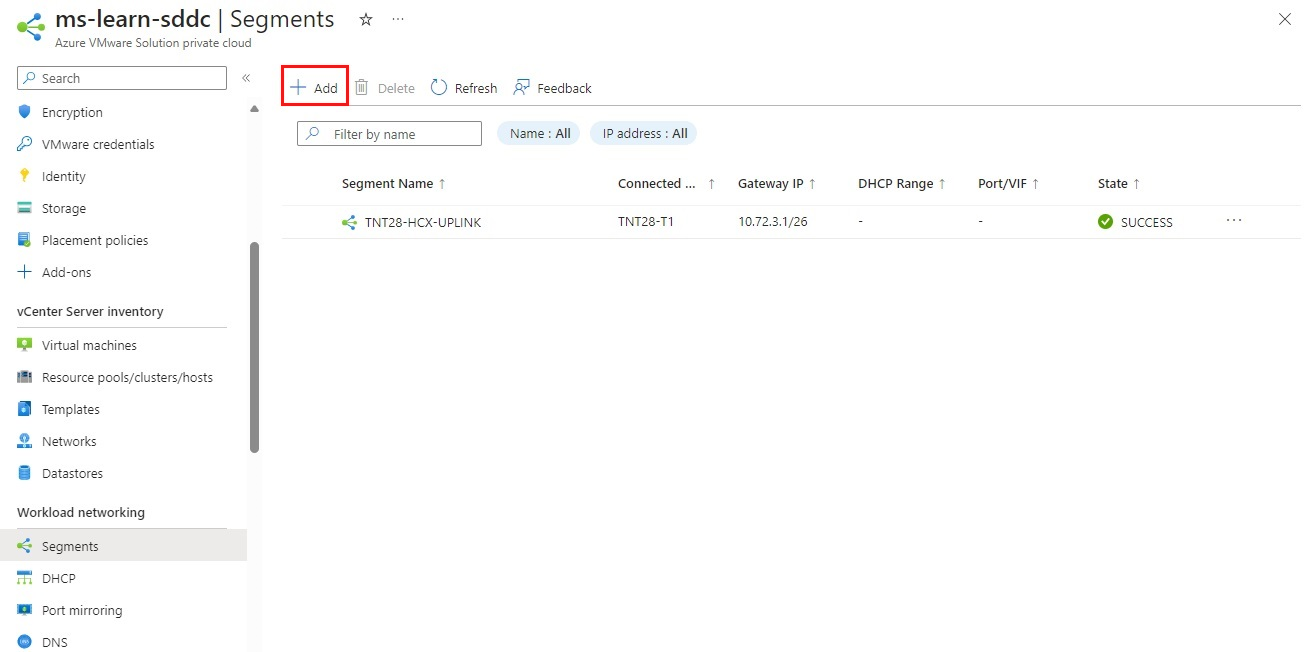The height and width of the screenshot is (652, 1304).
Task: Open Port mirroring settings
Action: pyautogui.click(x=80, y=610)
